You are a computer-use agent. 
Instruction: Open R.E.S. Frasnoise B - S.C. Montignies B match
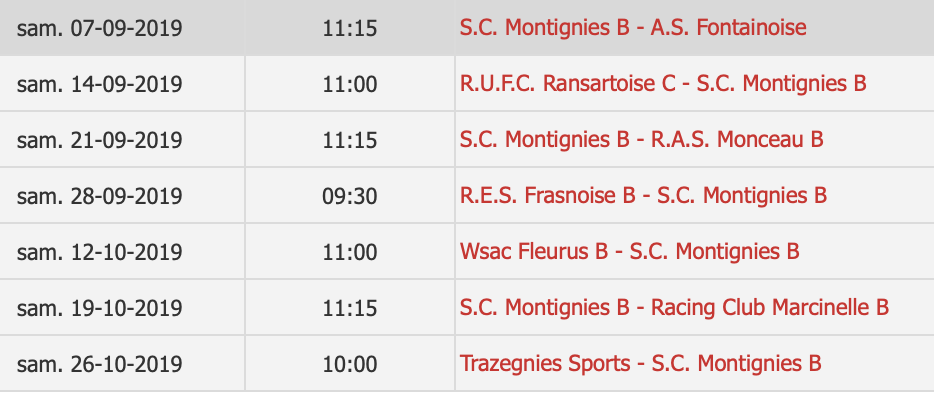(x=643, y=196)
